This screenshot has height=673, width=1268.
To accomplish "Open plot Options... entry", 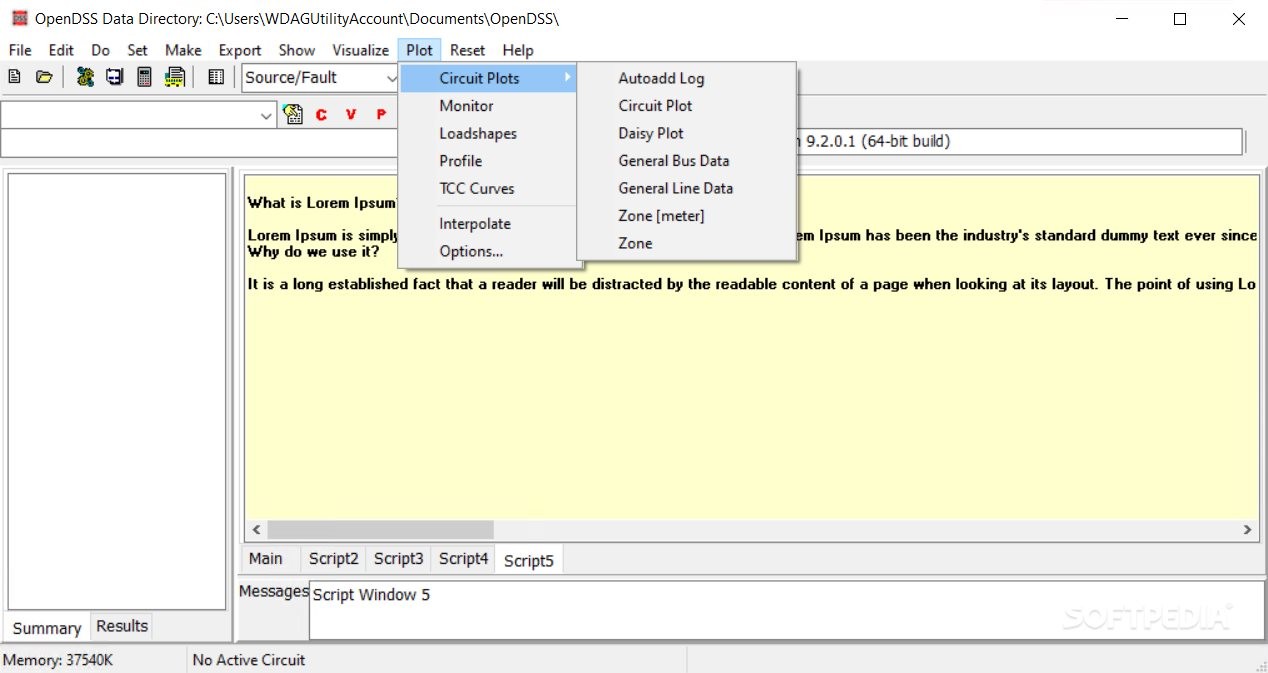I will point(489,251).
